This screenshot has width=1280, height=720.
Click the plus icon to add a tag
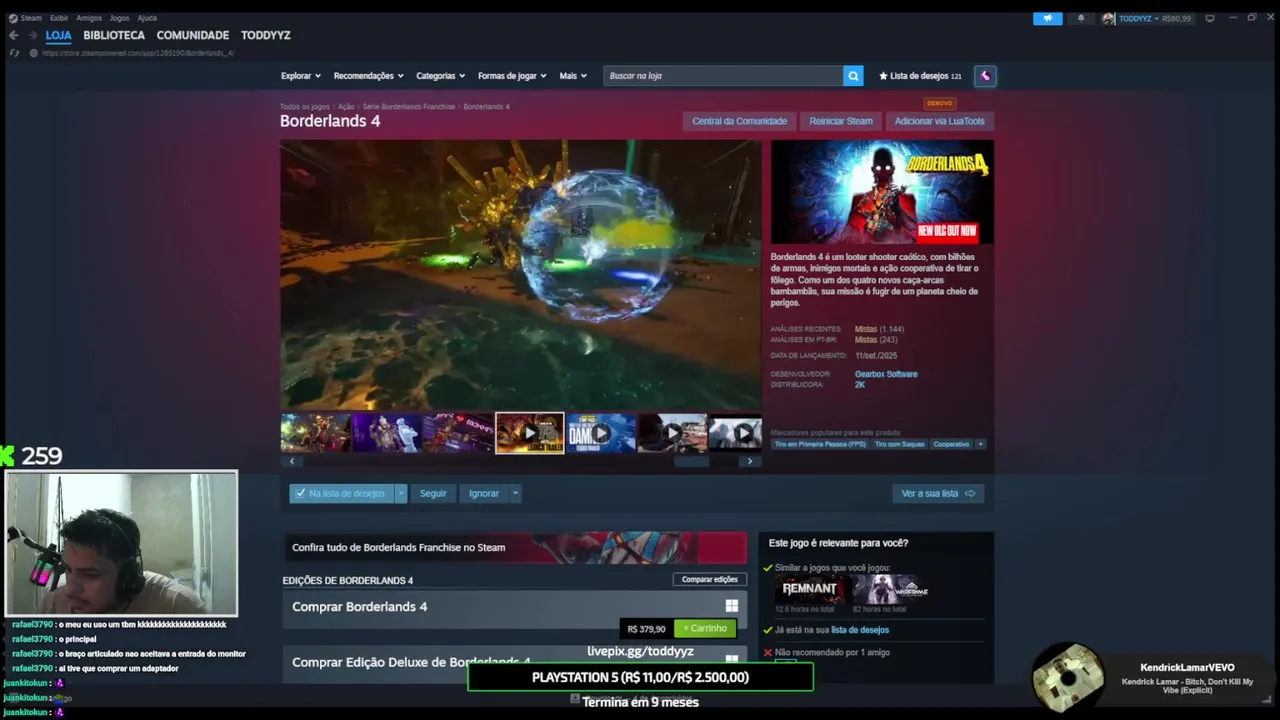[x=980, y=444]
